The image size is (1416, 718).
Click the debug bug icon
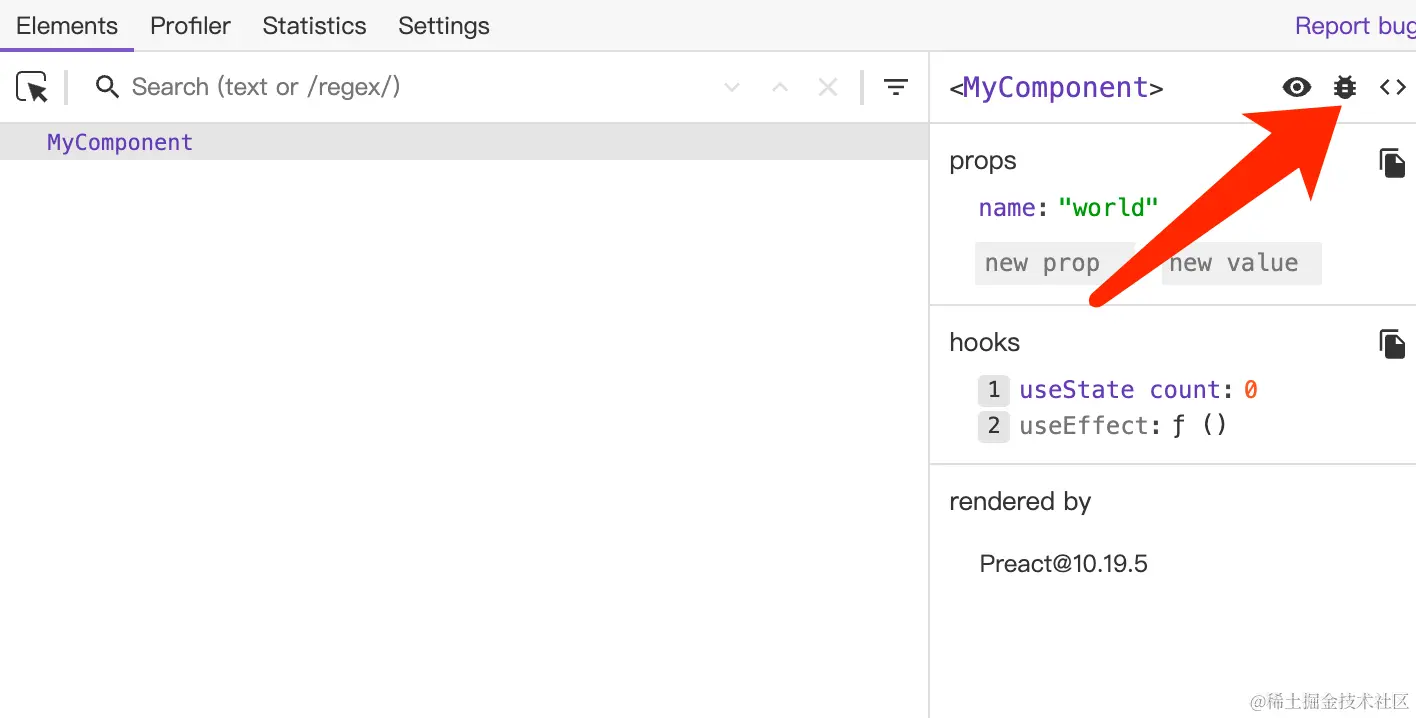tap(1345, 88)
